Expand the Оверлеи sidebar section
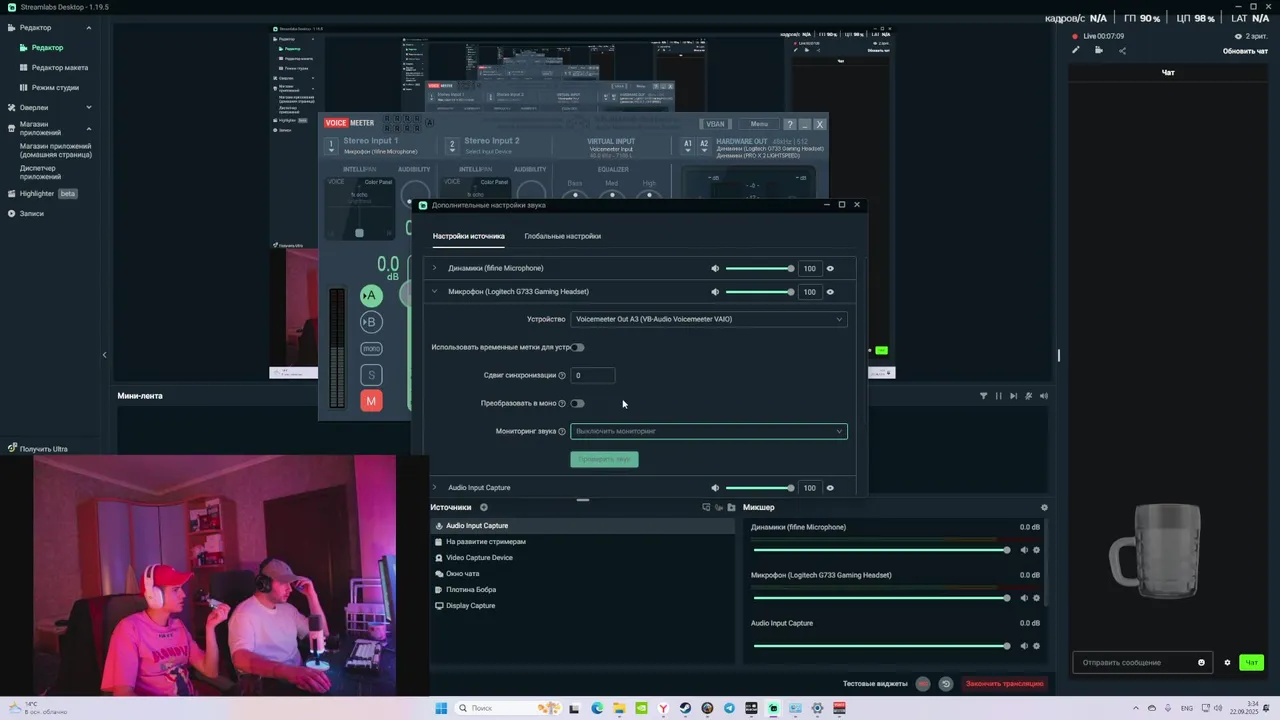 coord(88,107)
